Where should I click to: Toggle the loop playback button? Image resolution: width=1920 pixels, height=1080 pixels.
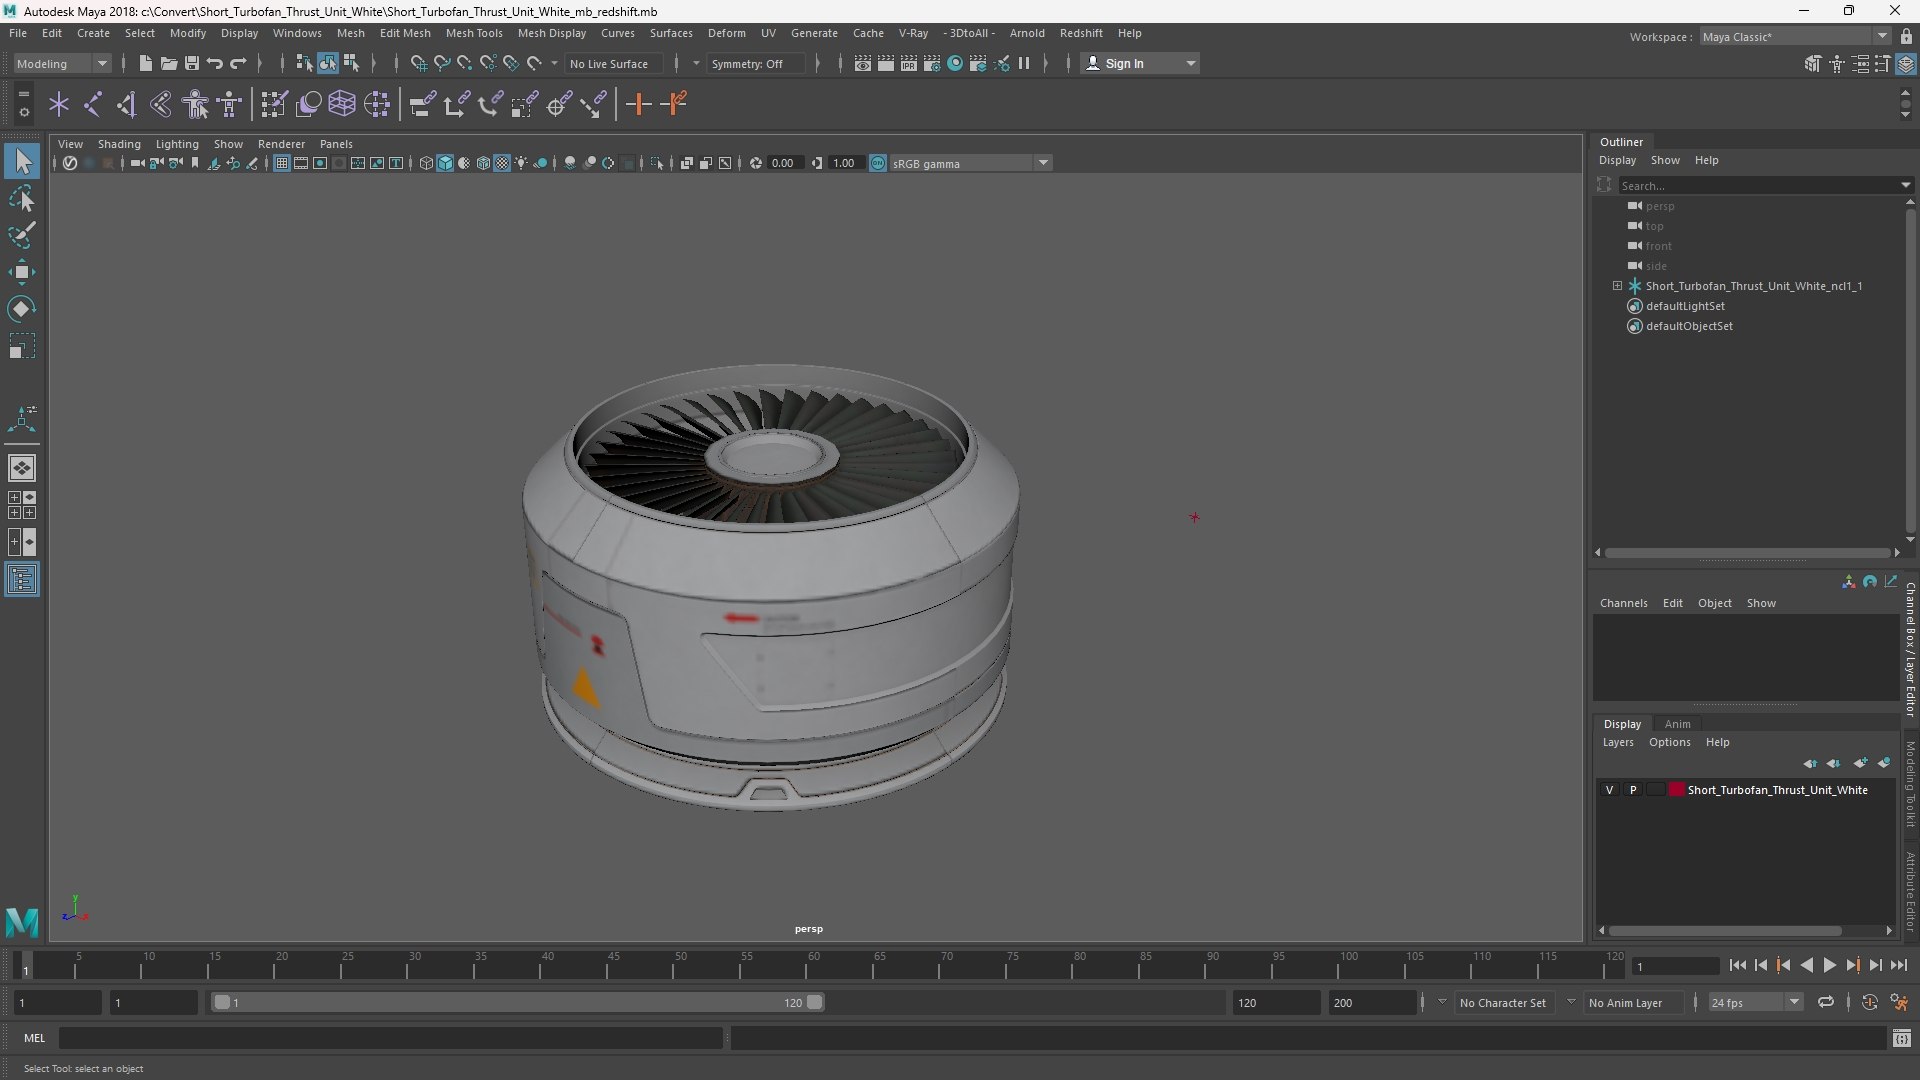point(1826,1003)
